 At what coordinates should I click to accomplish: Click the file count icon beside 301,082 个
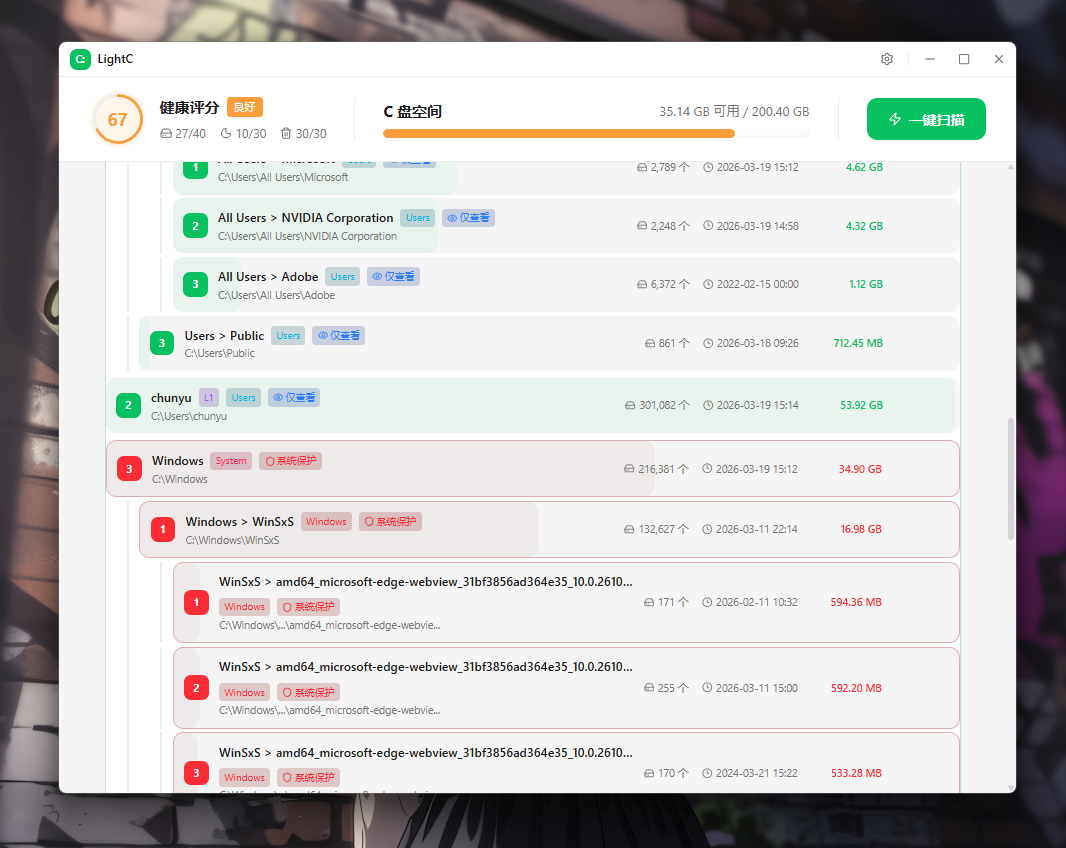pyautogui.click(x=630, y=405)
